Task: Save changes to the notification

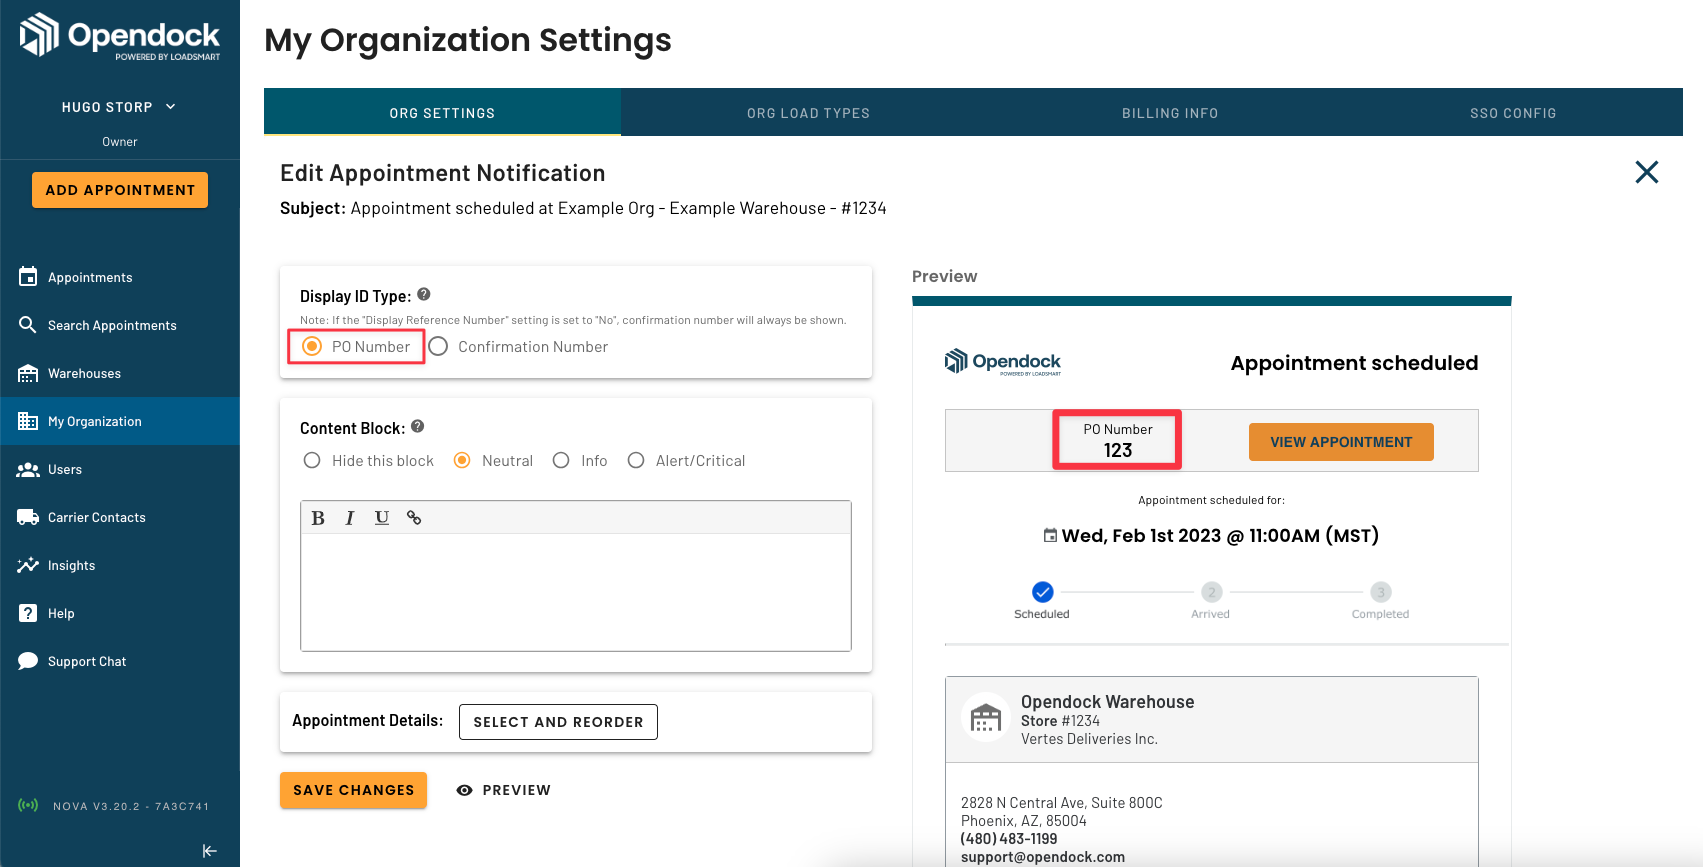Action: [x=353, y=790]
